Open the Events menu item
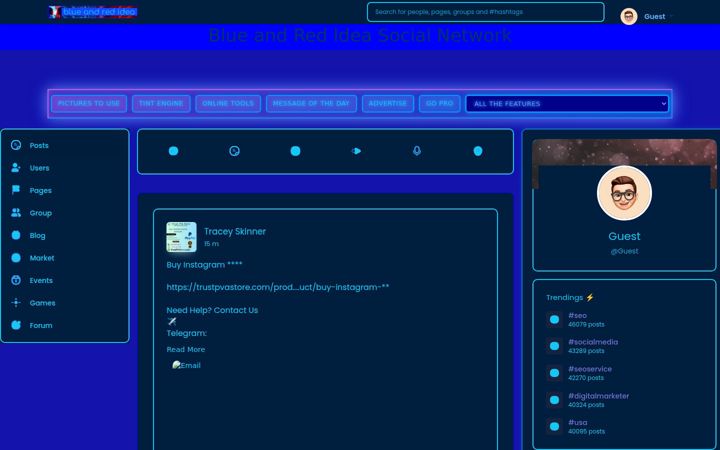The image size is (720, 450). (x=41, y=281)
